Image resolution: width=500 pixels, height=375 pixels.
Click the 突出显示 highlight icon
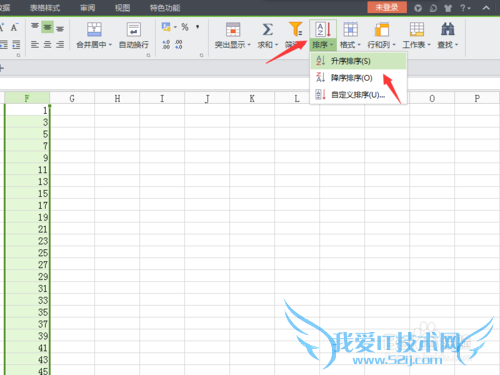(x=233, y=29)
